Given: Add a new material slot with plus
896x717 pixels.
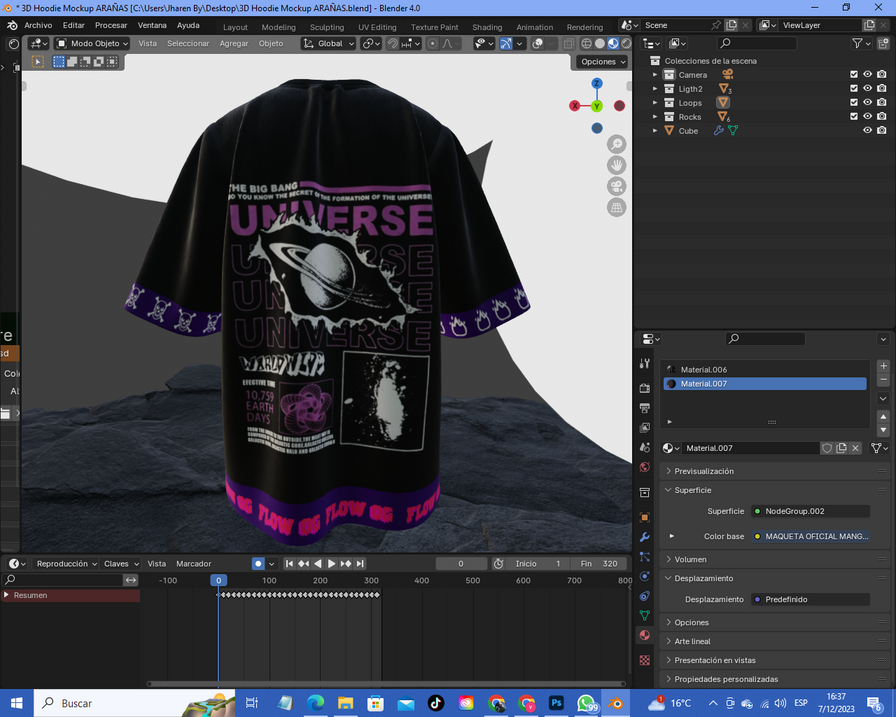Looking at the screenshot, I should [x=883, y=367].
